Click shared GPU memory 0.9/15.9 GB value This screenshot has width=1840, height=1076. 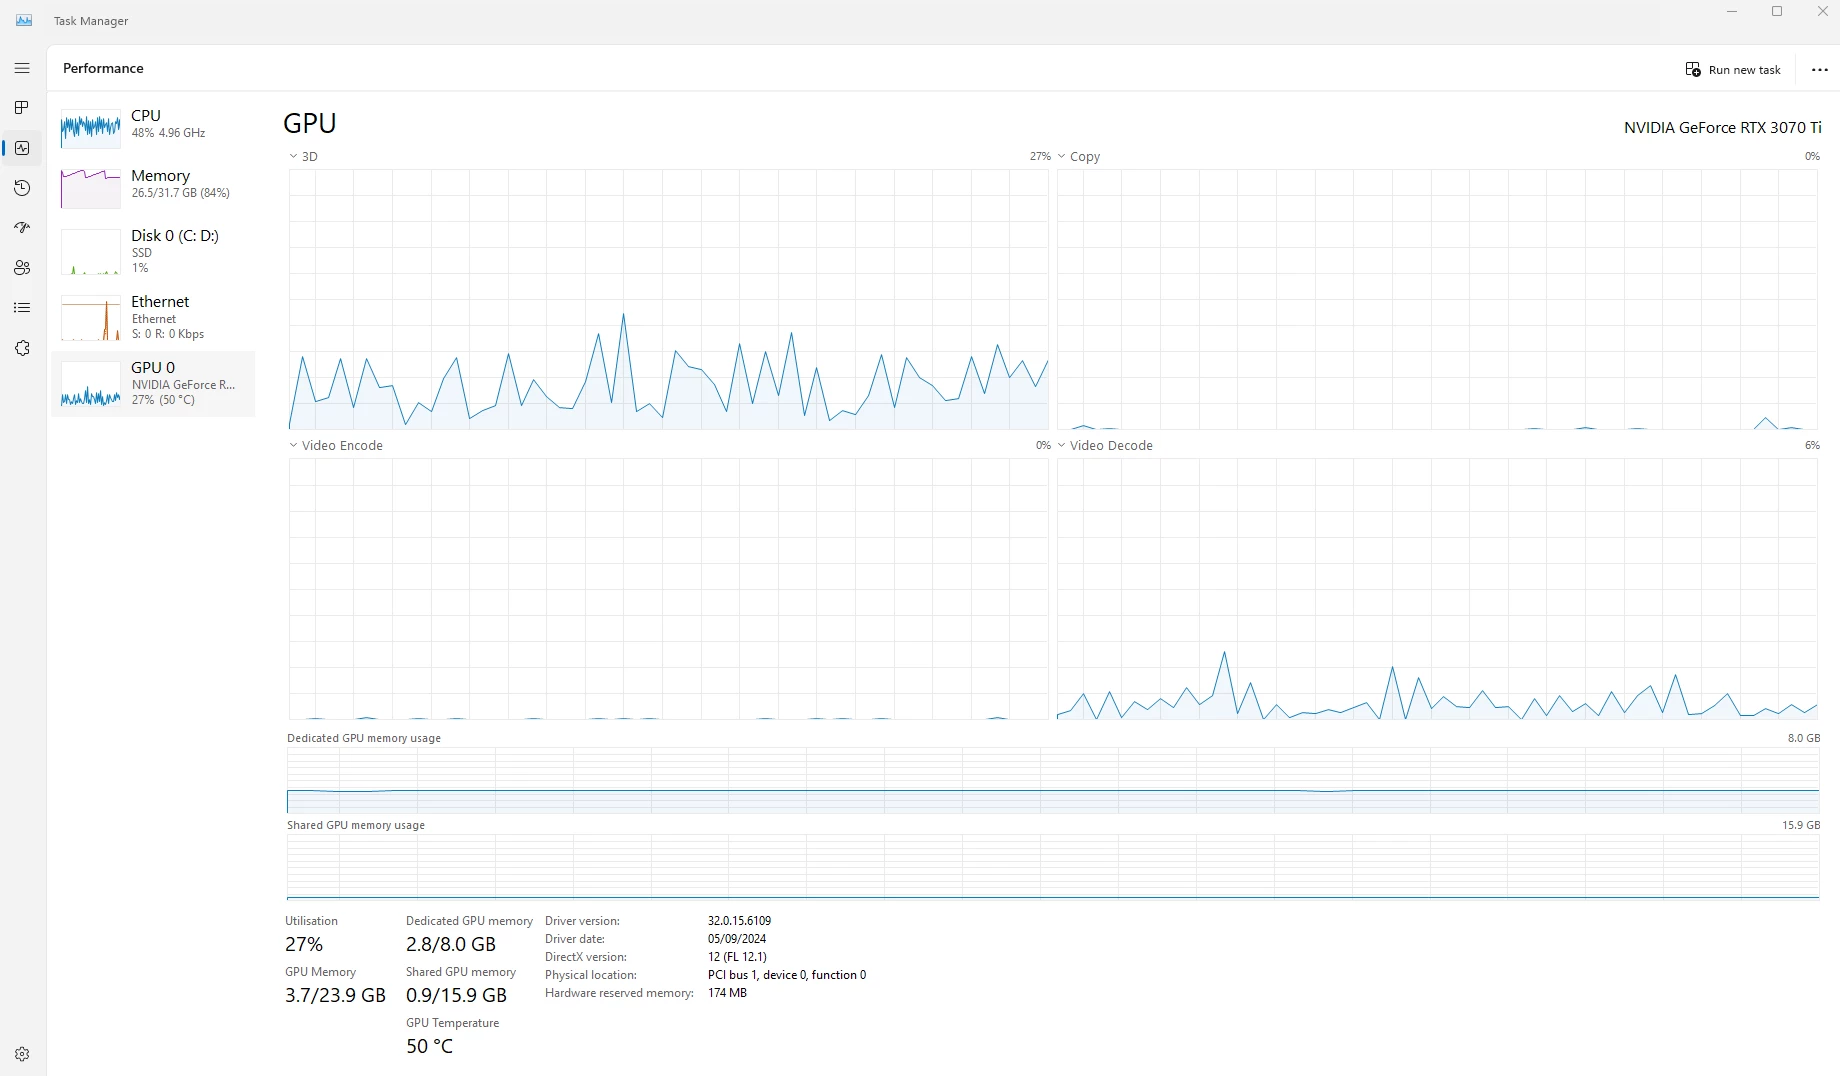click(456, 995)
